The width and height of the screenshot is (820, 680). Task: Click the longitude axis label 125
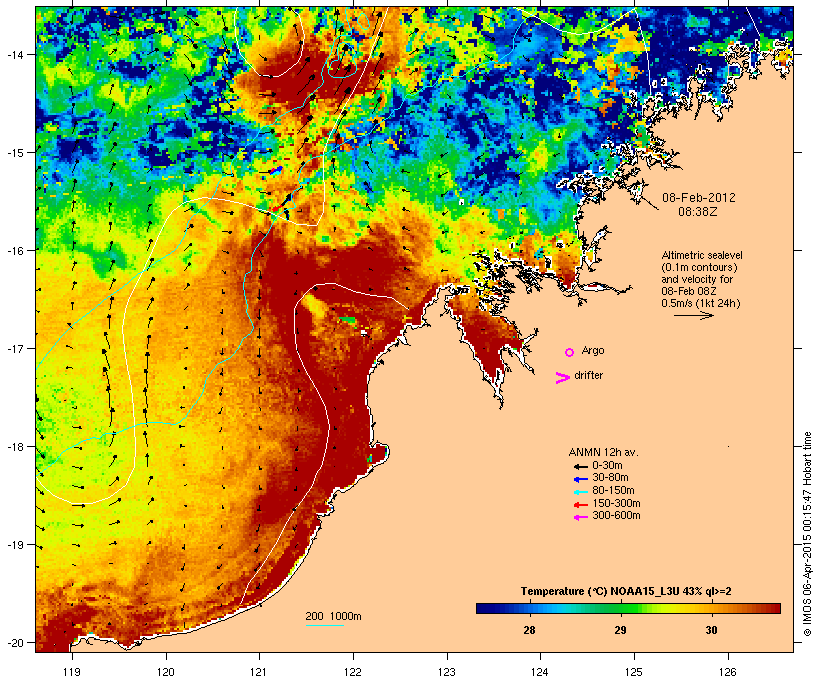pos(634,672)
